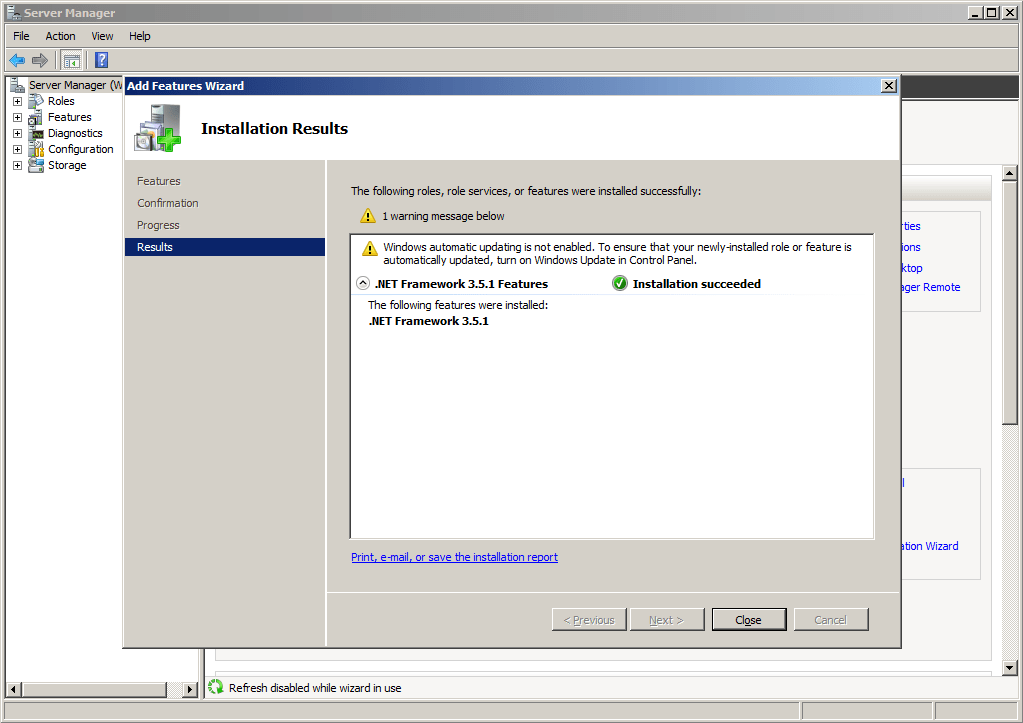The height and width of the screenshot is (723, 1023).
Task: Open Print, e-mail, or save installation report link
Action: click(x=454, y=557)
